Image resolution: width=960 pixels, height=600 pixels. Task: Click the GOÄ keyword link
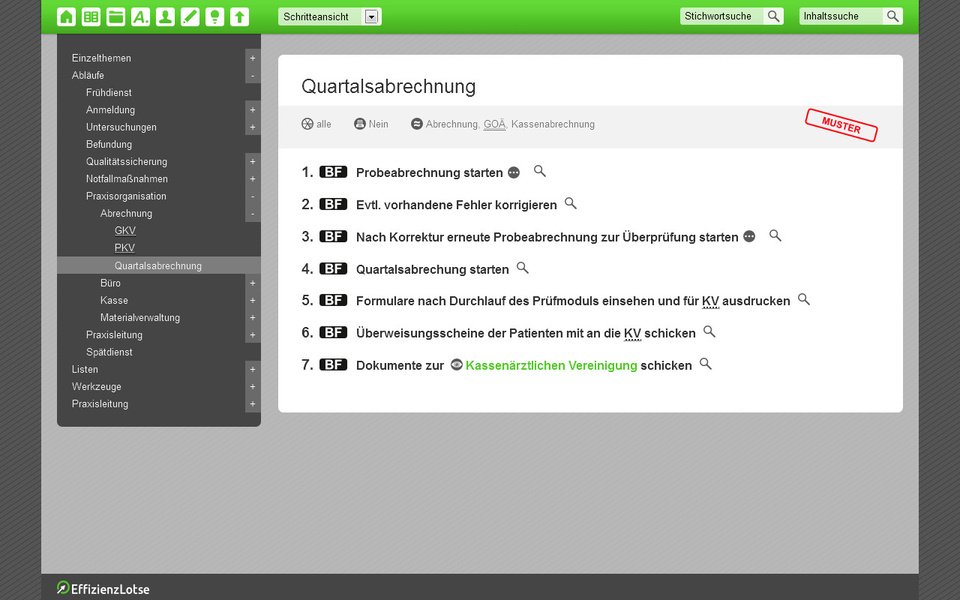[495, 124]
